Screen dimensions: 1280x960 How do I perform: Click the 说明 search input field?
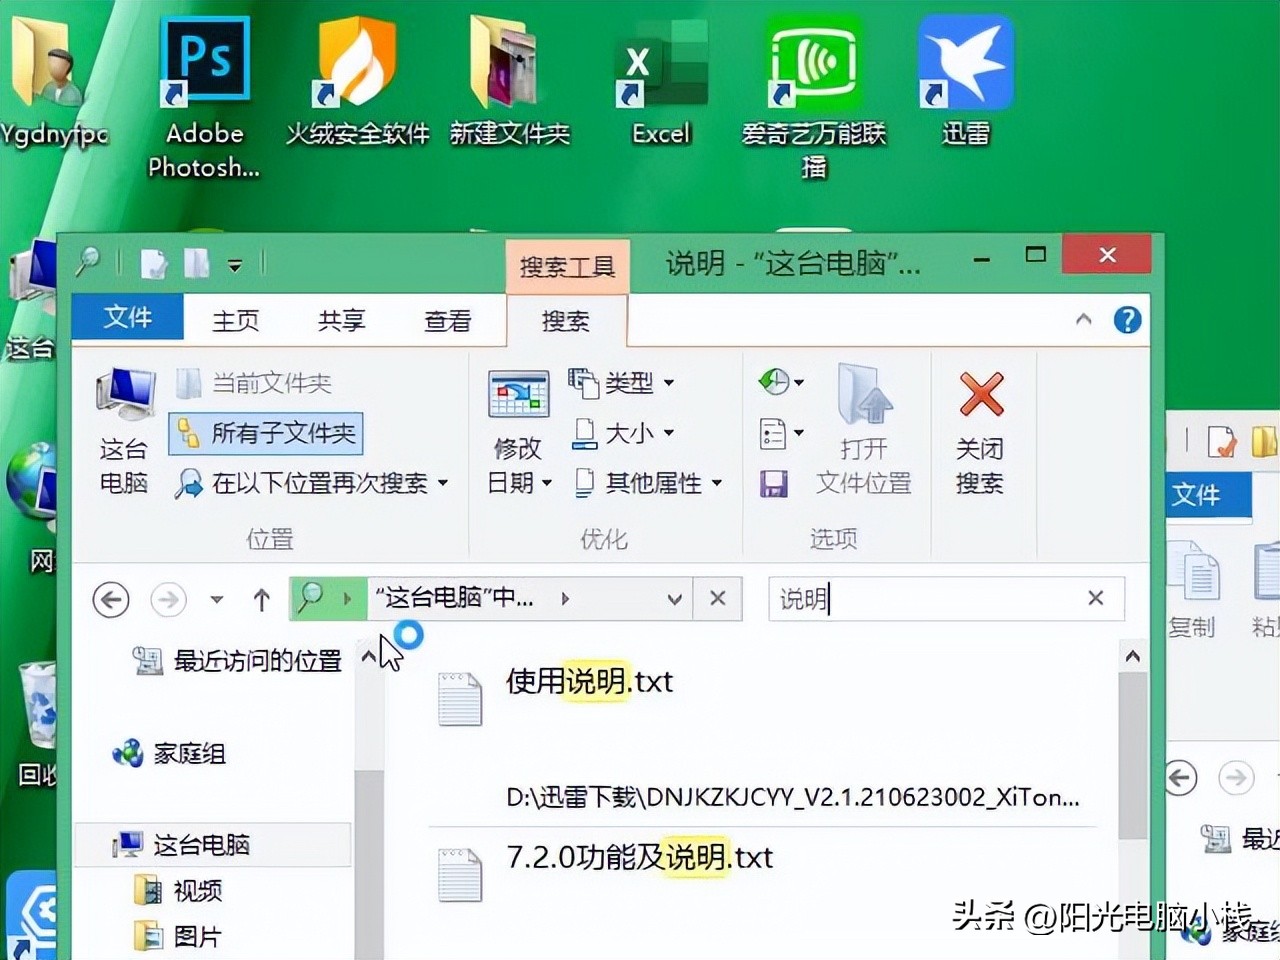click(x=946, y=598)
